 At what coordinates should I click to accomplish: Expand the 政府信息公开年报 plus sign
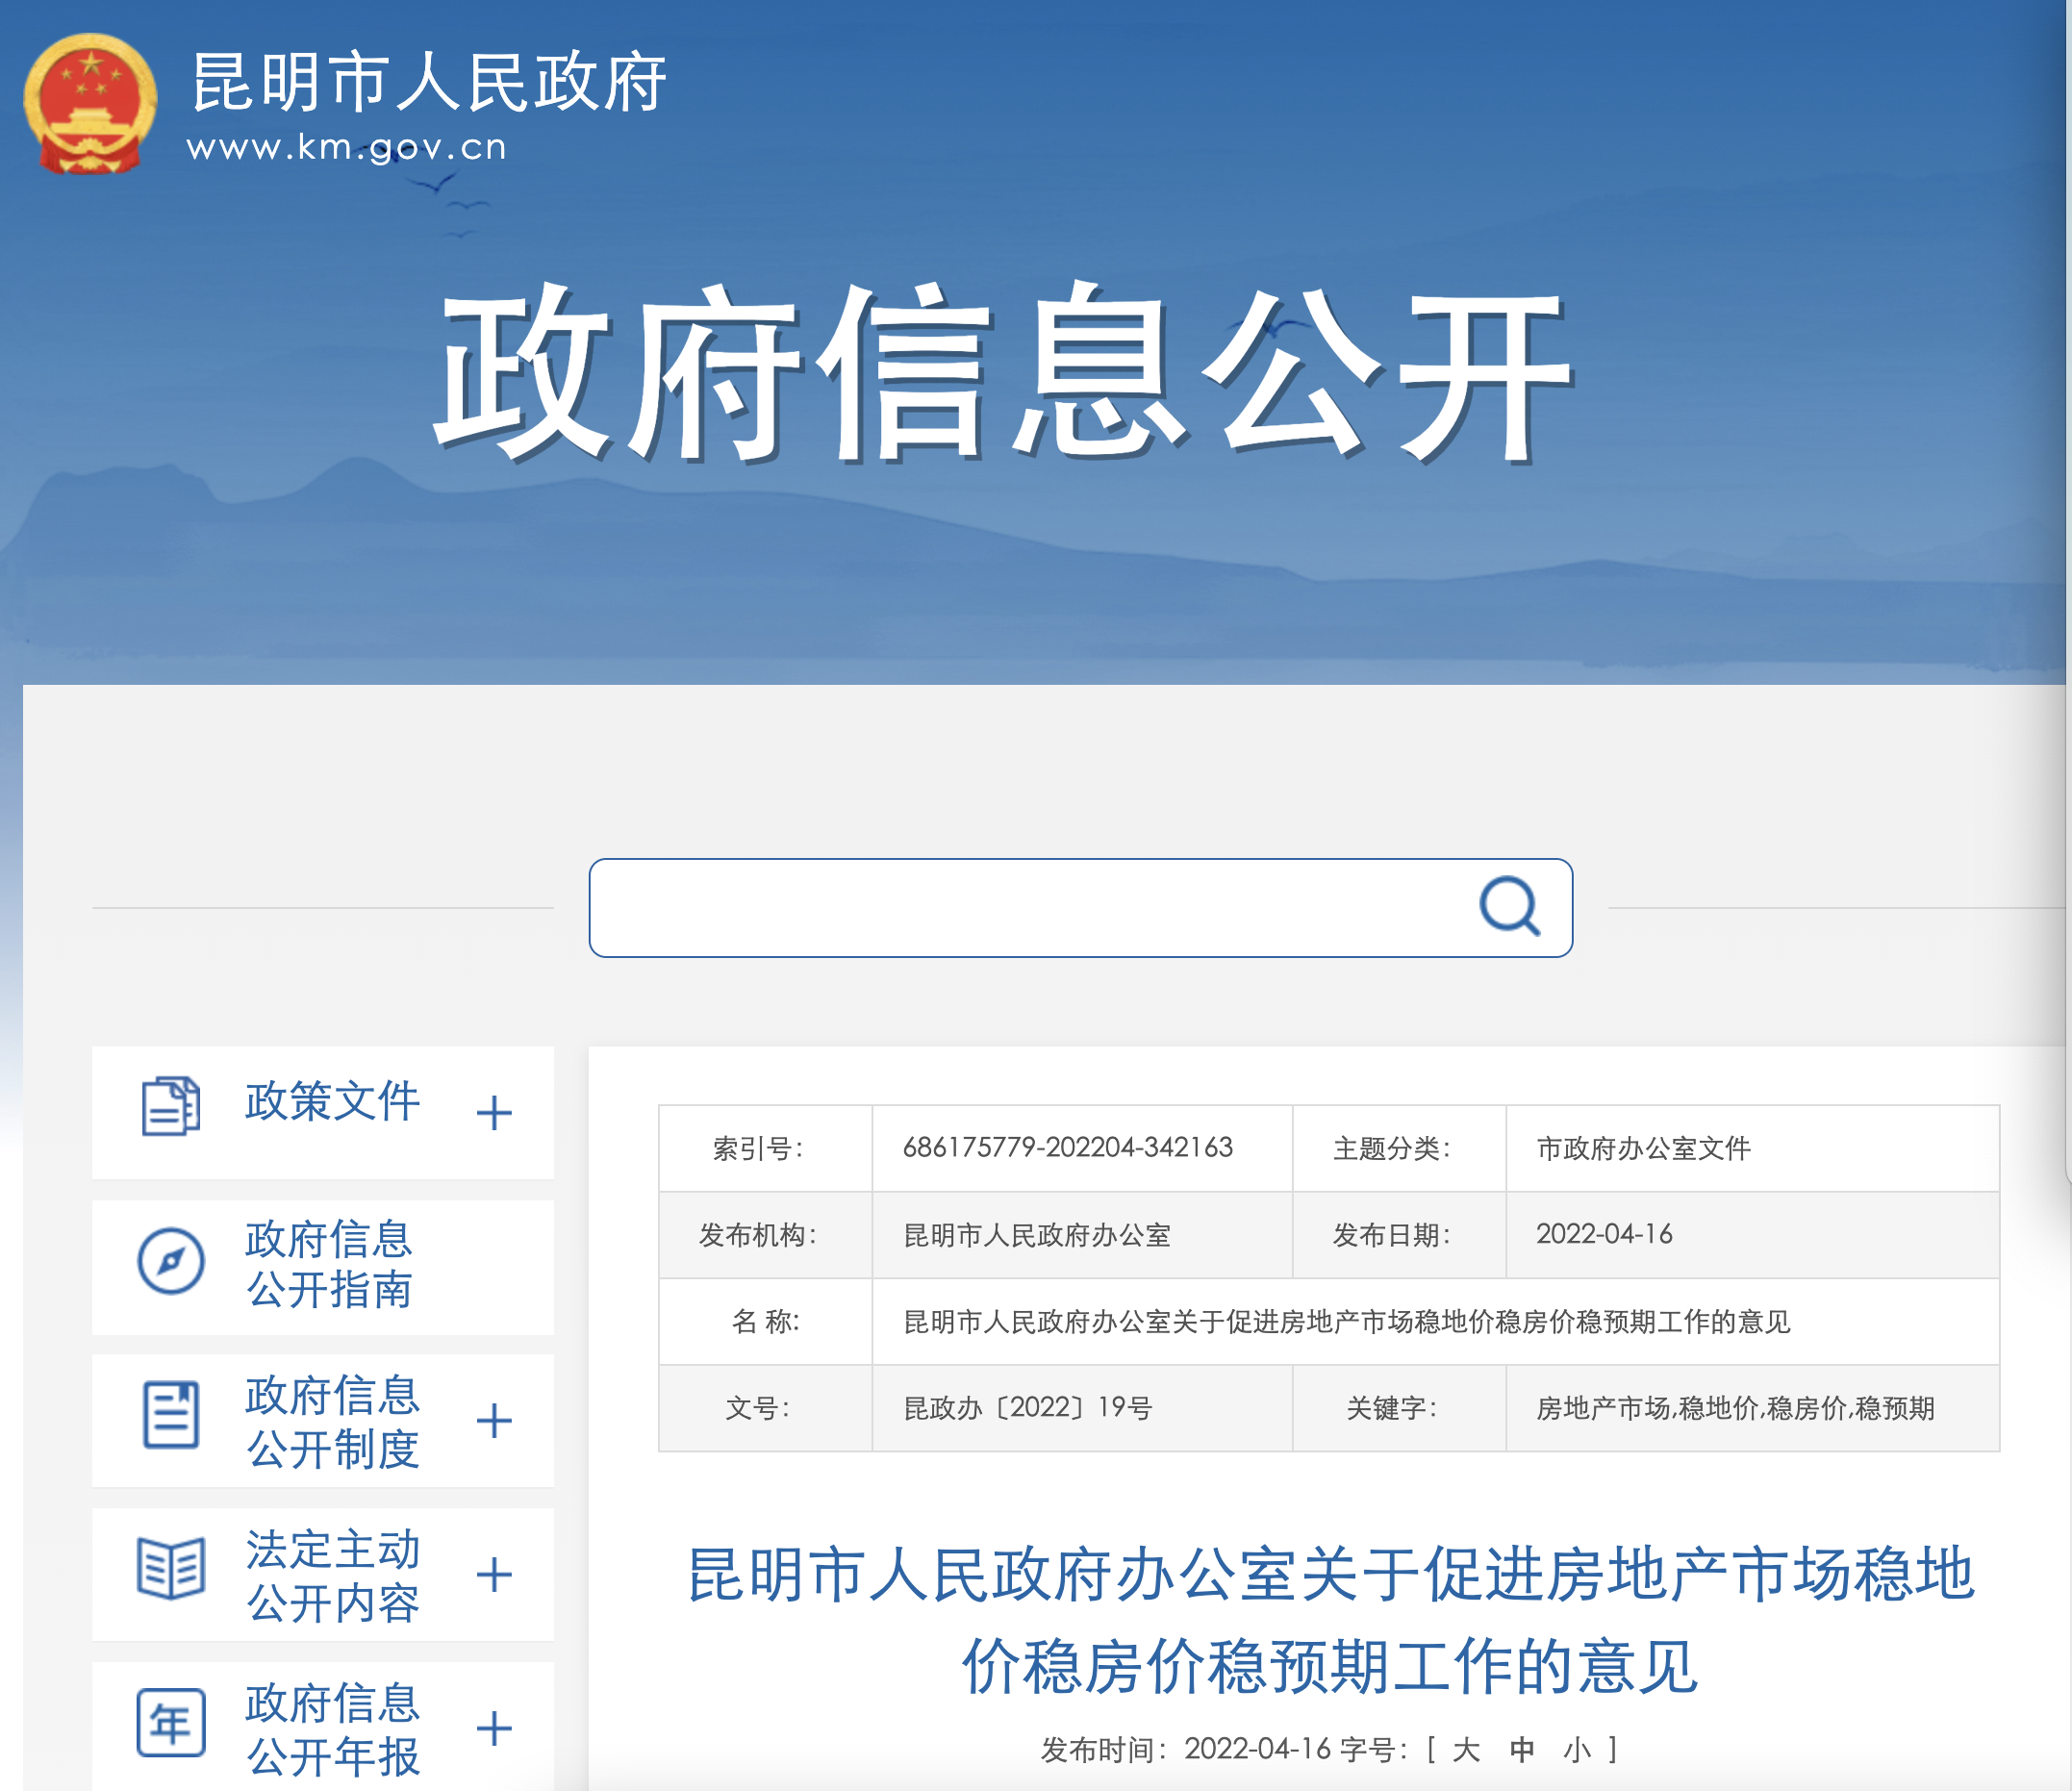[x=494, y=1729]
